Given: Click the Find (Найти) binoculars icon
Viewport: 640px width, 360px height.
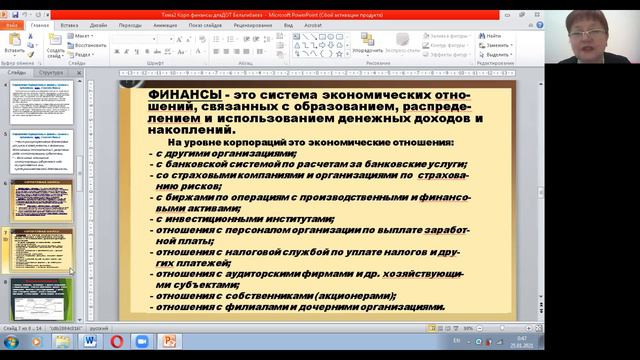Looking at the screenshot, I should pos(482,36).
